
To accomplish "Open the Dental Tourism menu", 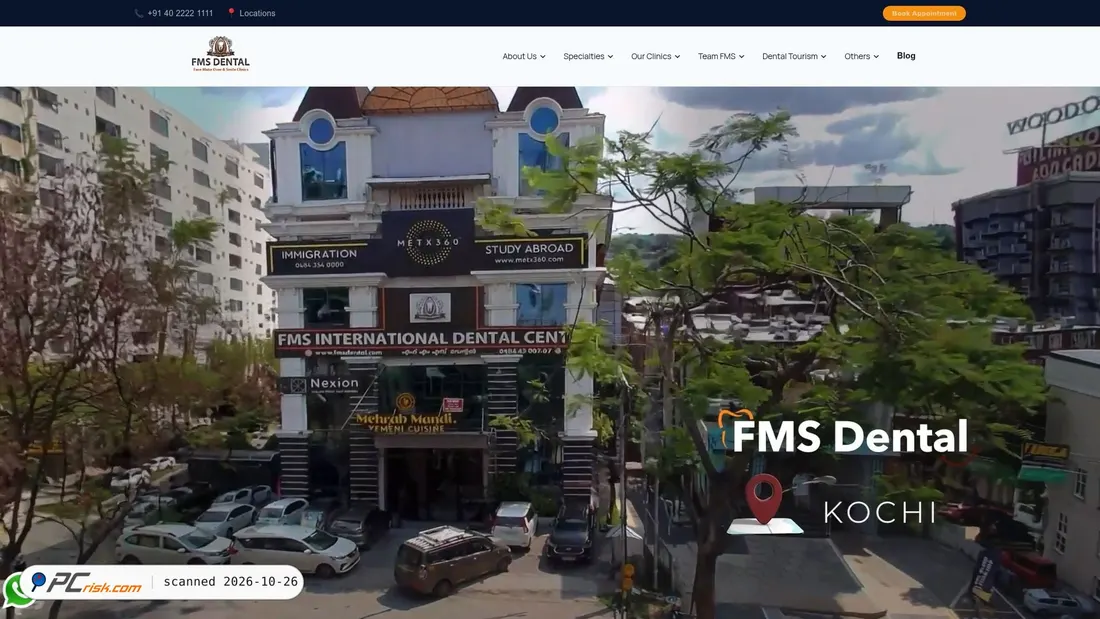I will point(790,56).
